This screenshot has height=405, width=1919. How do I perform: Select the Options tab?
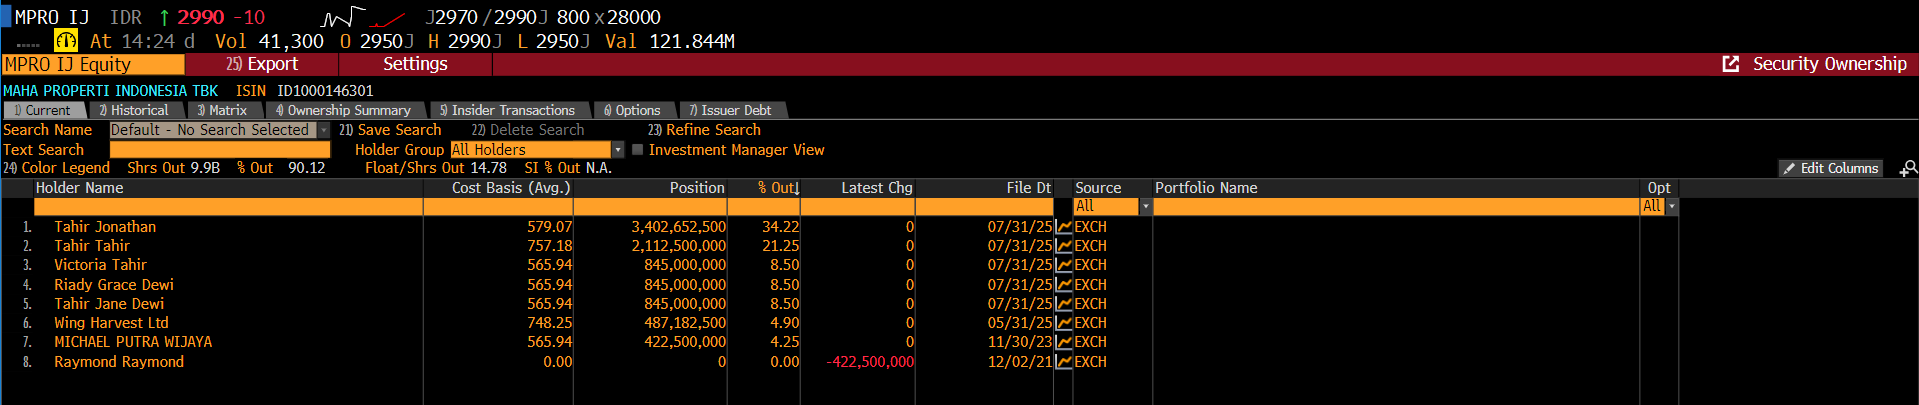click(633, 110)
